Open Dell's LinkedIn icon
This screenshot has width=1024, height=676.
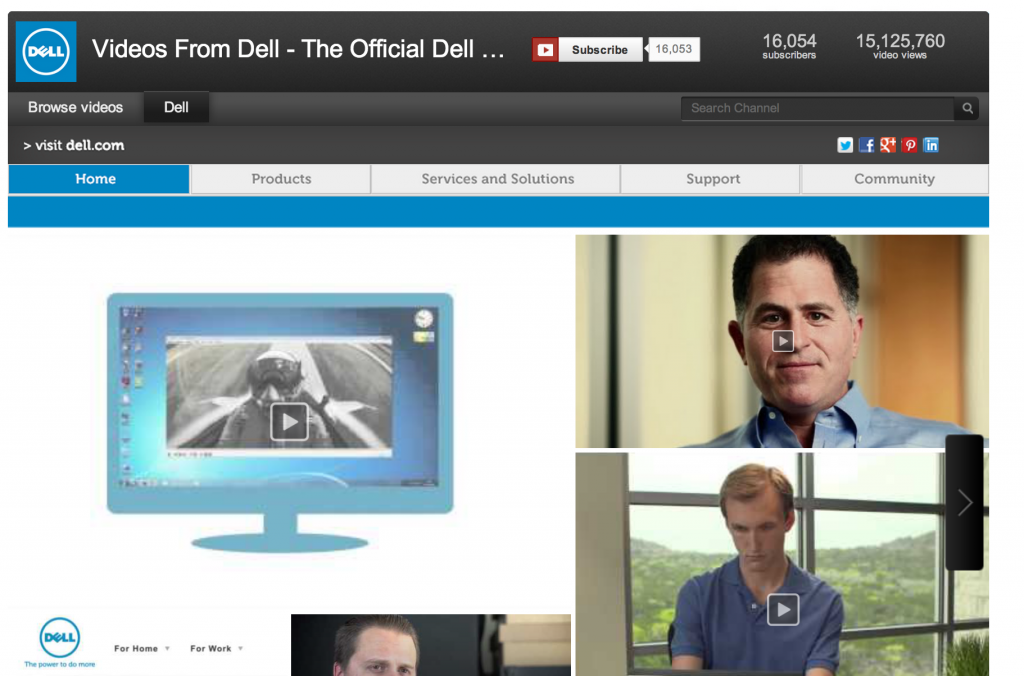(x=931, y=145)
